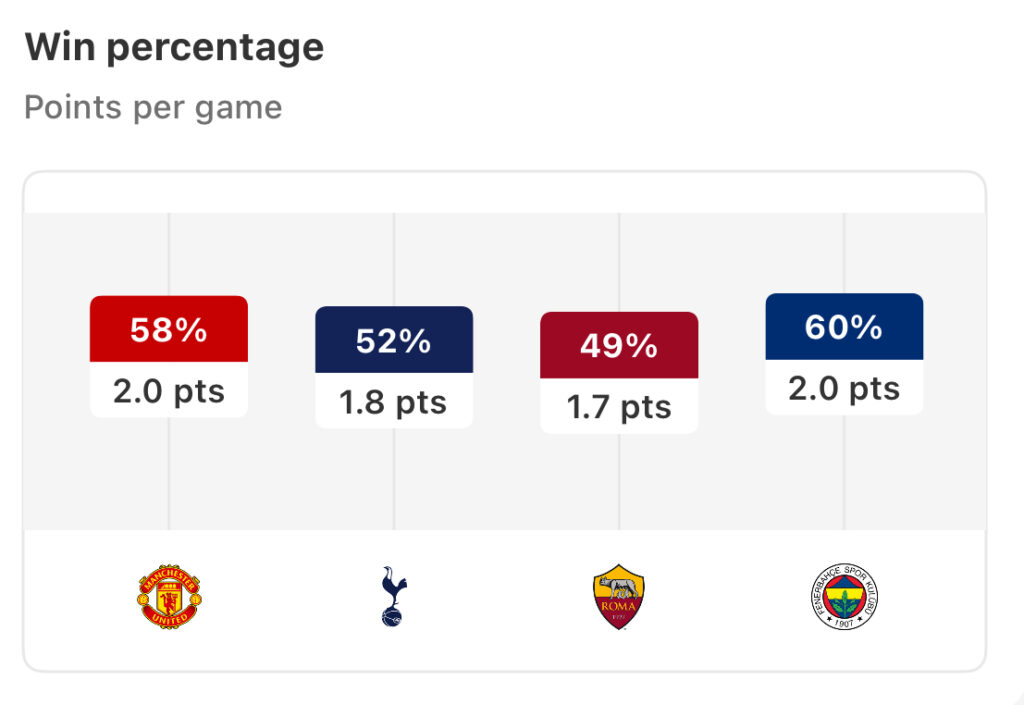Open the Fenerbahçe club badge
This screenshot has width=1024, height=705.
(x=844, y=597)
